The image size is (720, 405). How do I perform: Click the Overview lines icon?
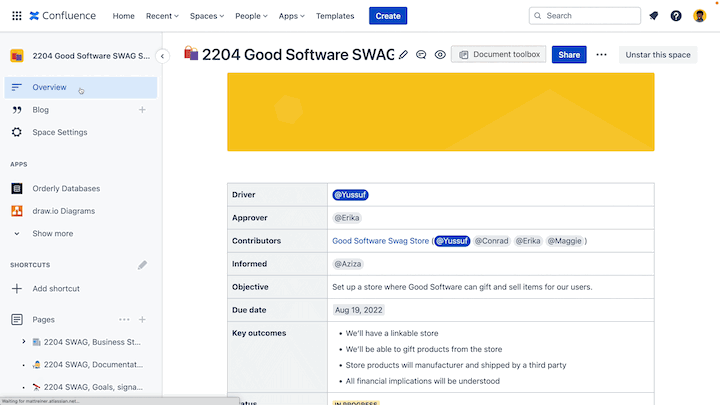click(x=17, y=87)
